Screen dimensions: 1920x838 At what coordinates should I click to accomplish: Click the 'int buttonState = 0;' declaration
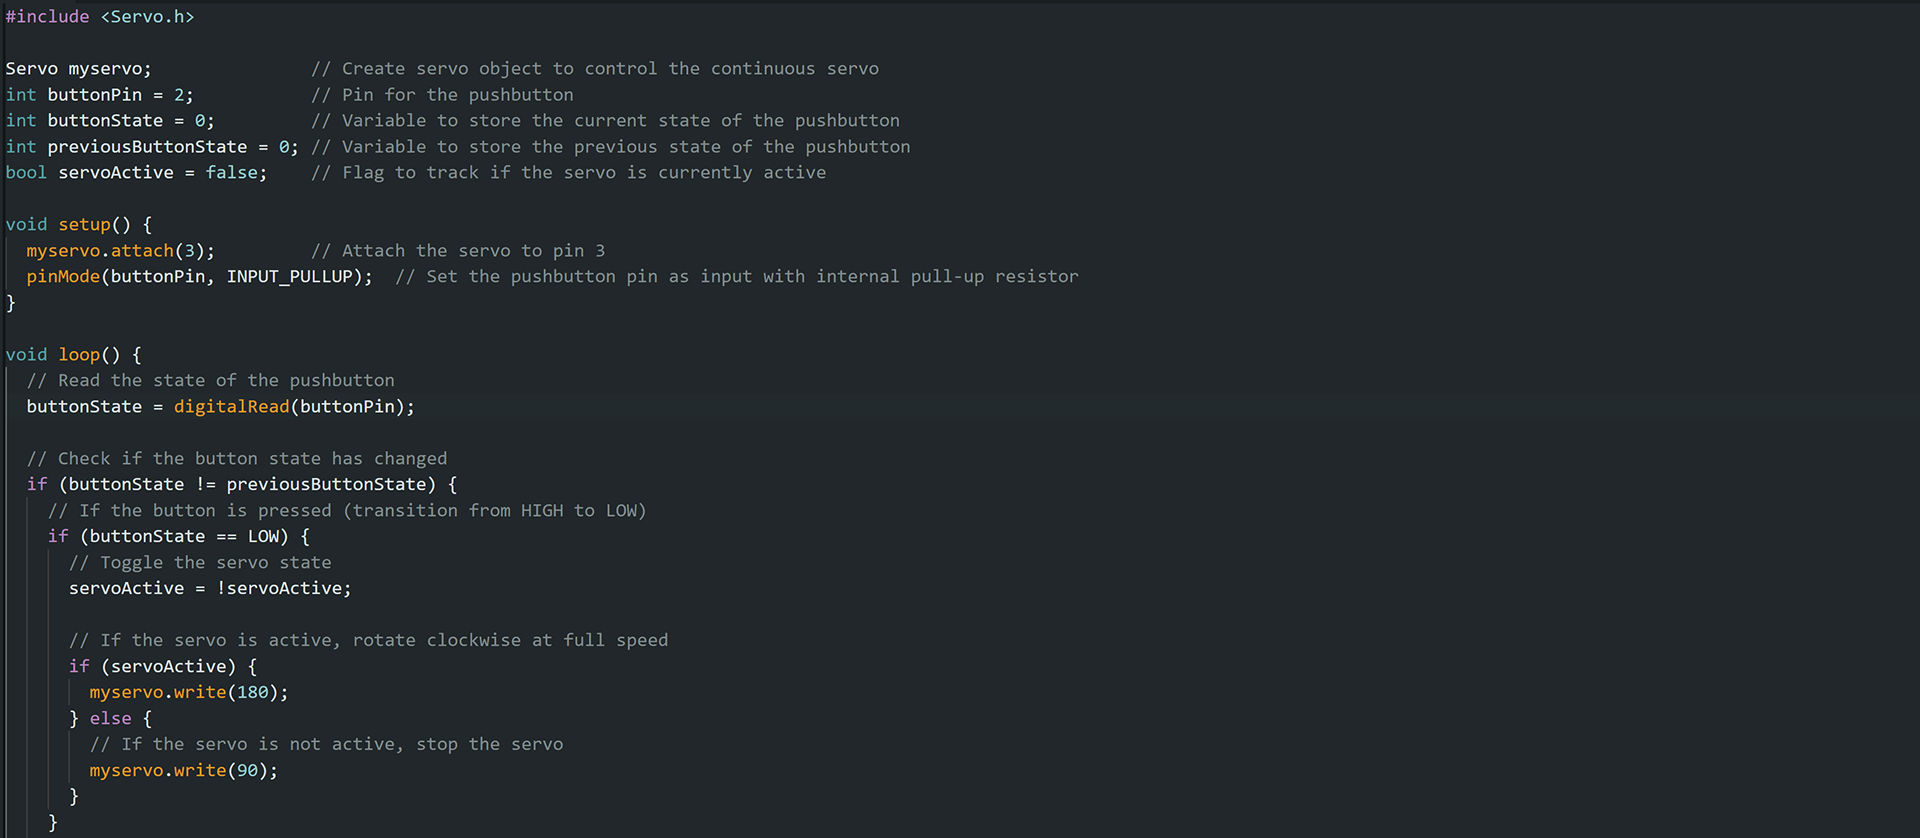tap(110, 121)
